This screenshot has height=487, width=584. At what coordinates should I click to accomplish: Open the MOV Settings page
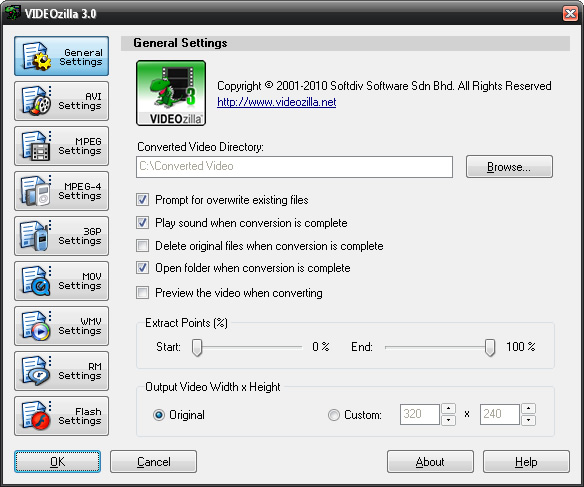coord(61,281)
